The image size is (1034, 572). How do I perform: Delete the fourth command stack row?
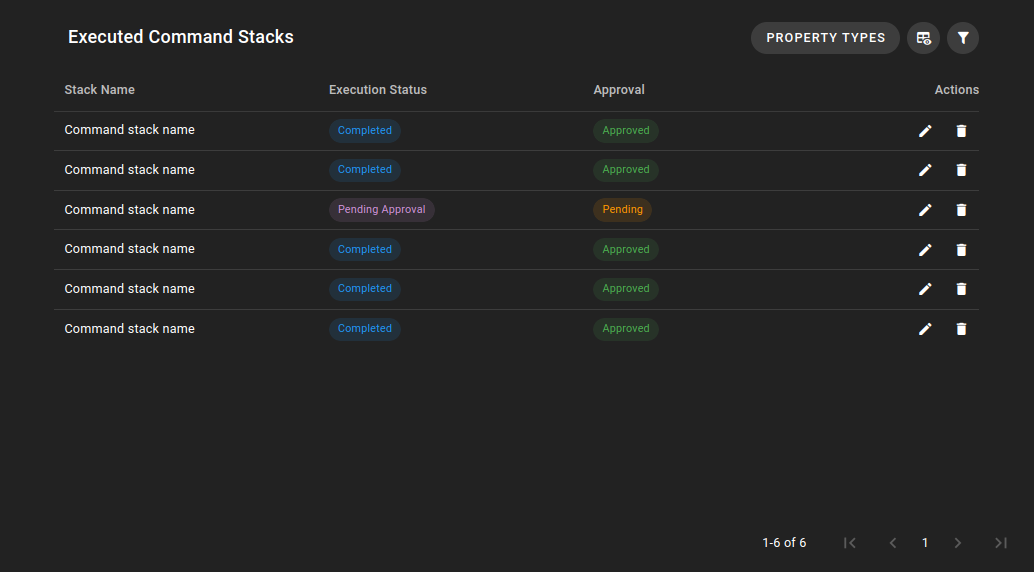pos(961,249)
